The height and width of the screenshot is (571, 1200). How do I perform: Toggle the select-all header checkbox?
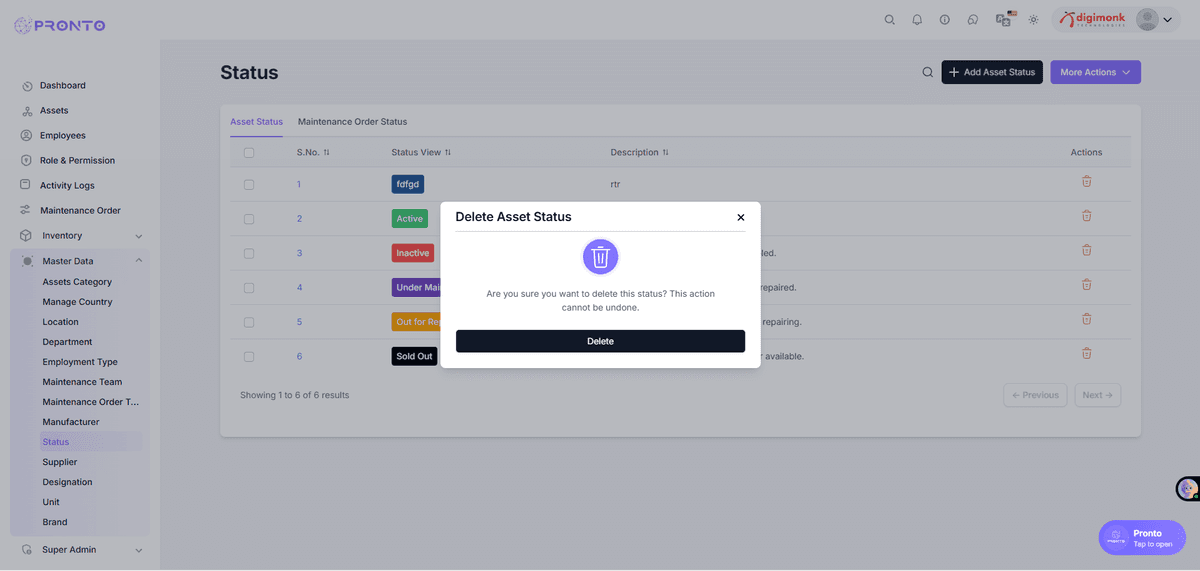tap(249, 153)
